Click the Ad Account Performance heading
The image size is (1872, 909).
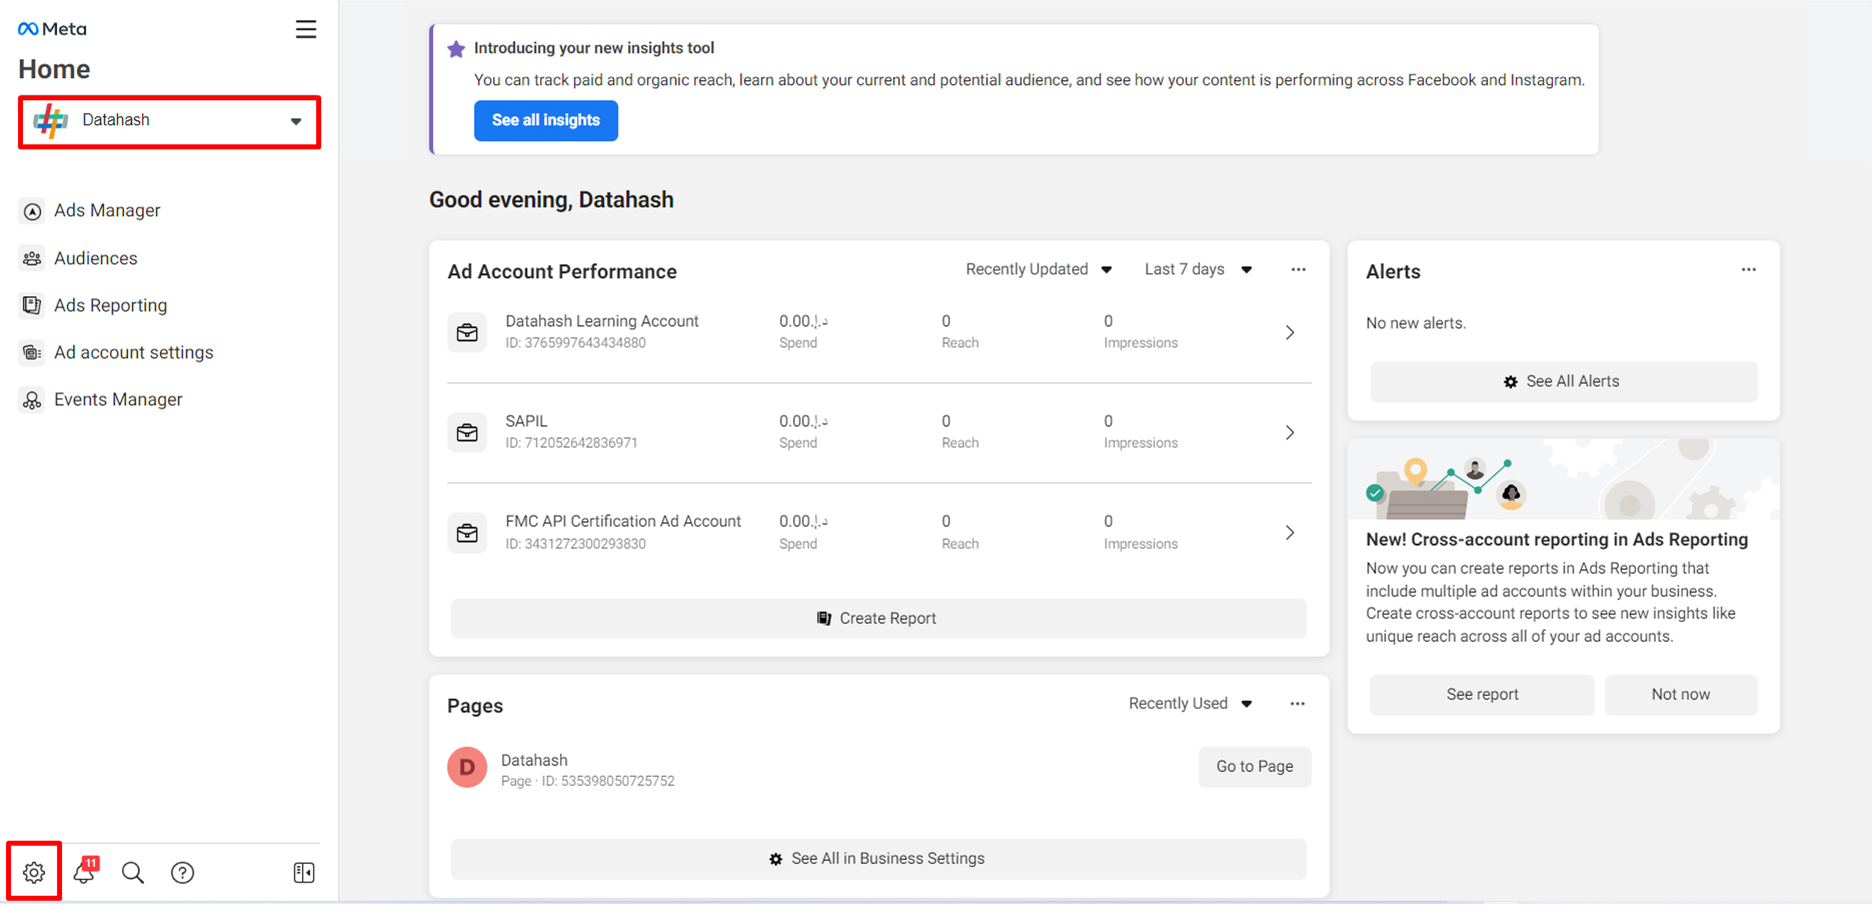pos(562,271)
